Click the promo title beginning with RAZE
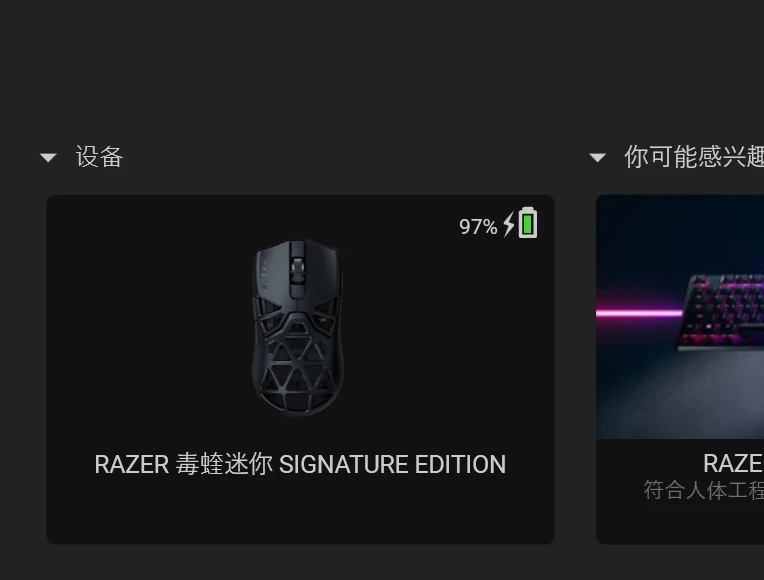Image resolution: width=764 pixels, height=580 pixels. [x=733, y=463]
